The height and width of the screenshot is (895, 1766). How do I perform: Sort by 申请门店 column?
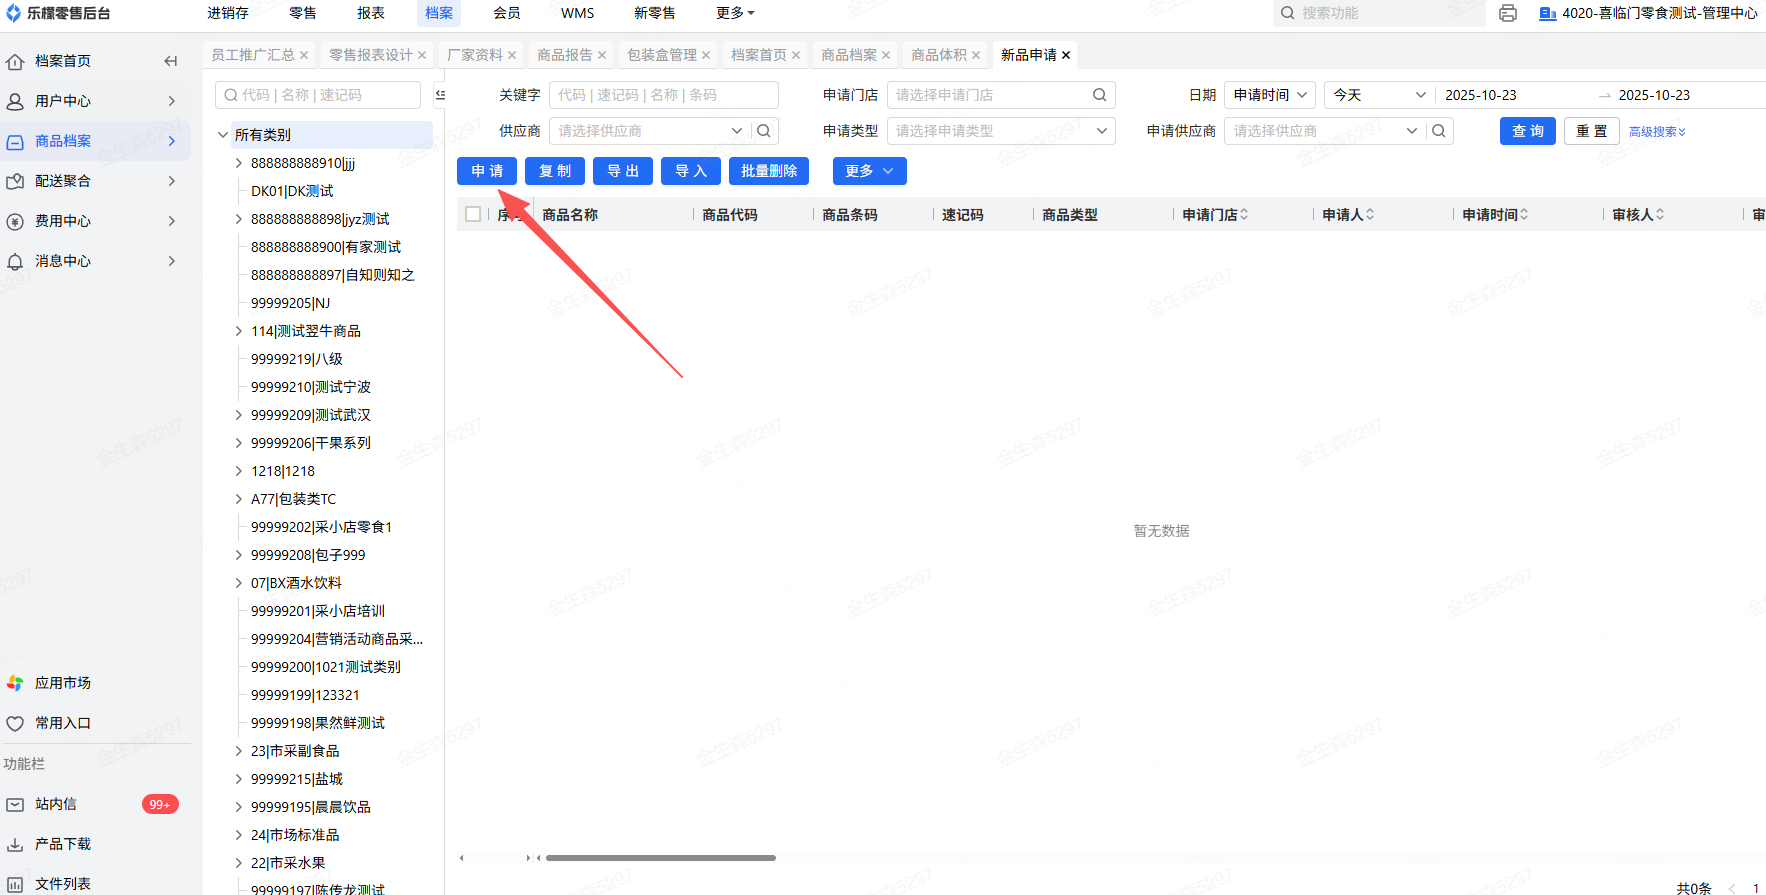(x=1244, y=215)
